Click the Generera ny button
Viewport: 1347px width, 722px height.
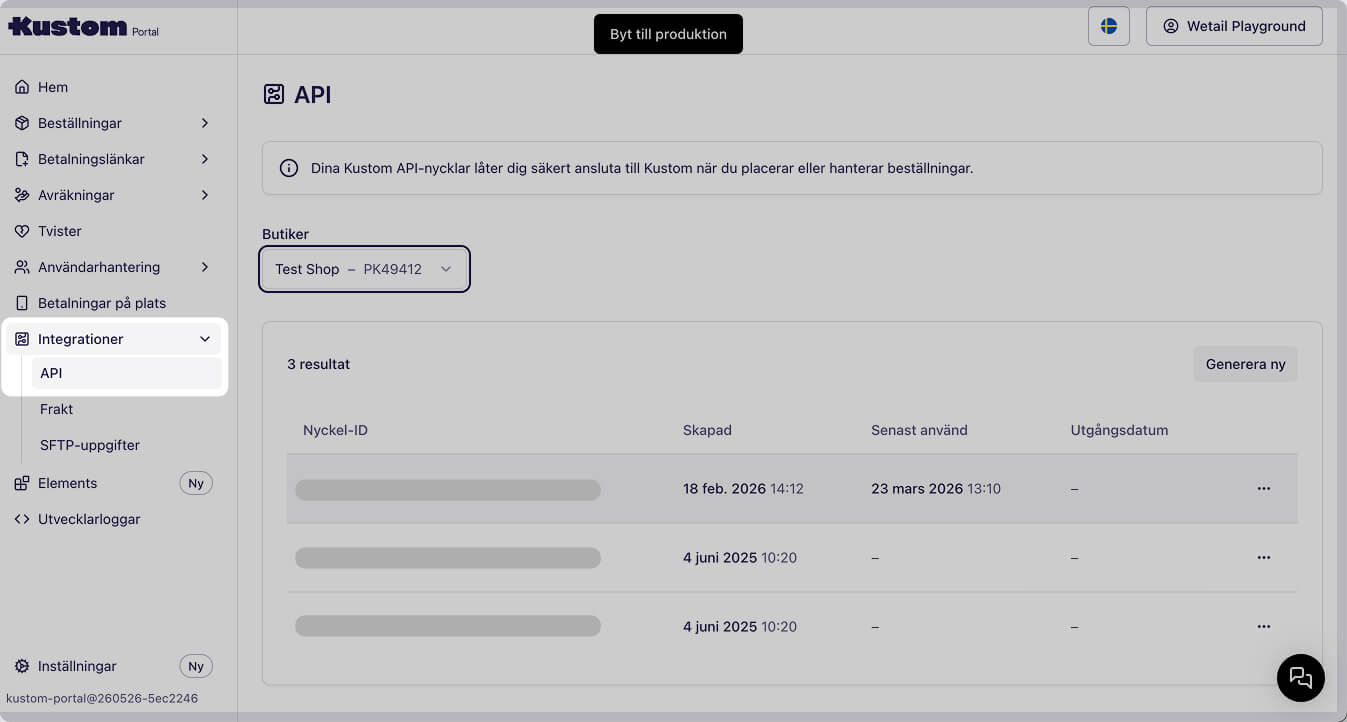click(1245, 364)
